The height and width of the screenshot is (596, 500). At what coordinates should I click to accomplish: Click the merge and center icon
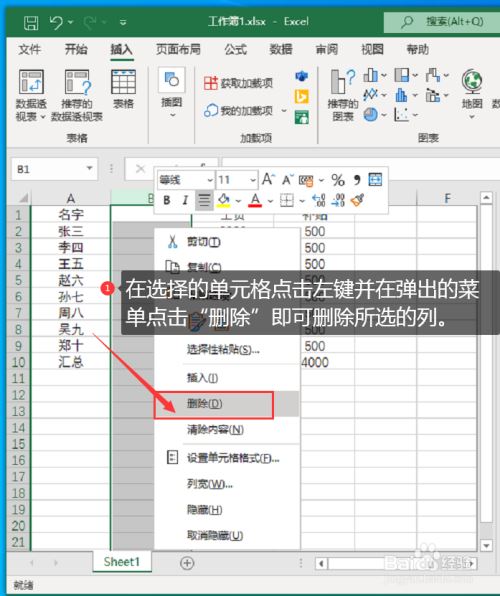[x=376, y=179]
